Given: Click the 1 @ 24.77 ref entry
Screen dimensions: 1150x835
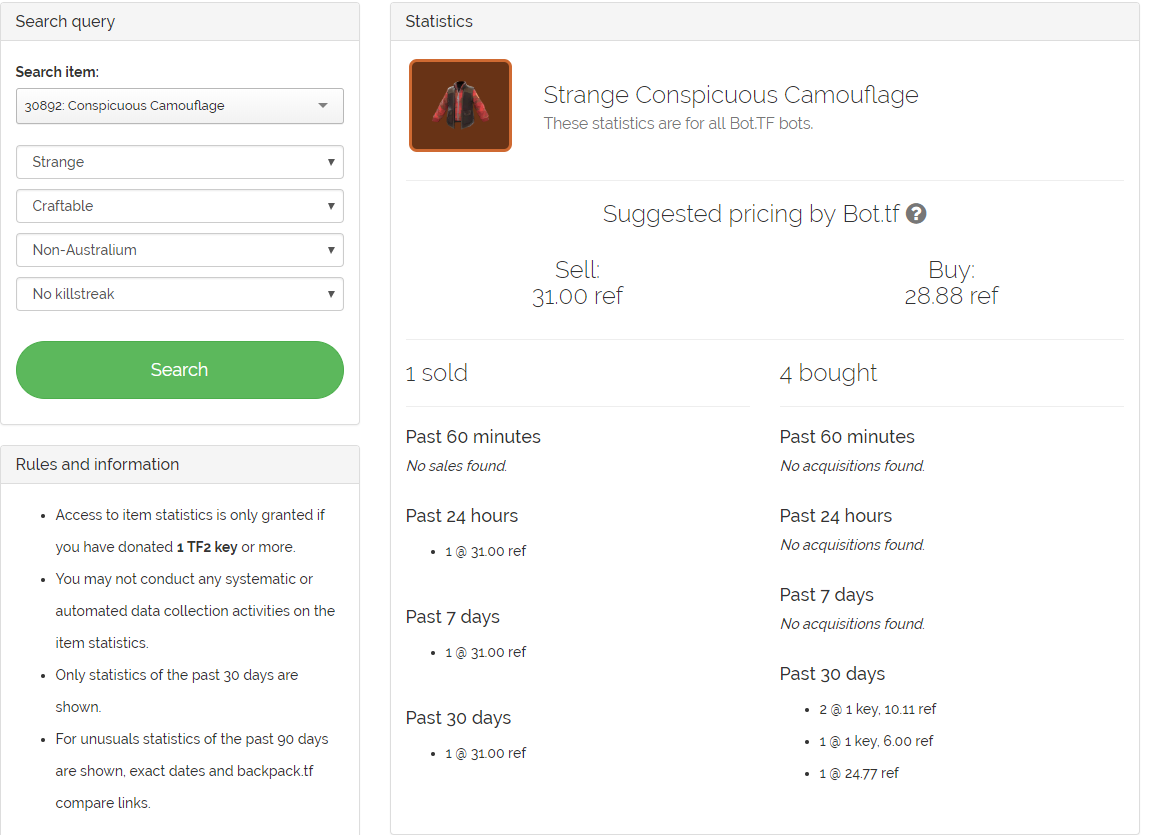Looking at the screenshot, I should click(x=858, y=773).
